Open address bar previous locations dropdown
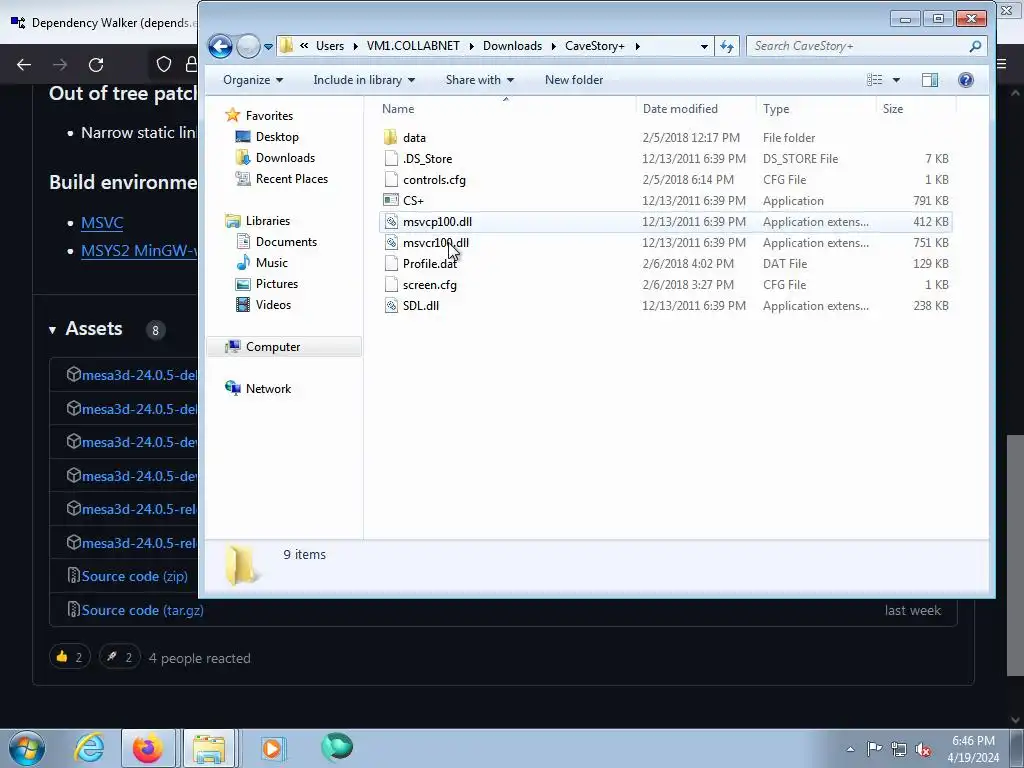The width and height of the screenshot is (1024, 768). coord(704,46)
